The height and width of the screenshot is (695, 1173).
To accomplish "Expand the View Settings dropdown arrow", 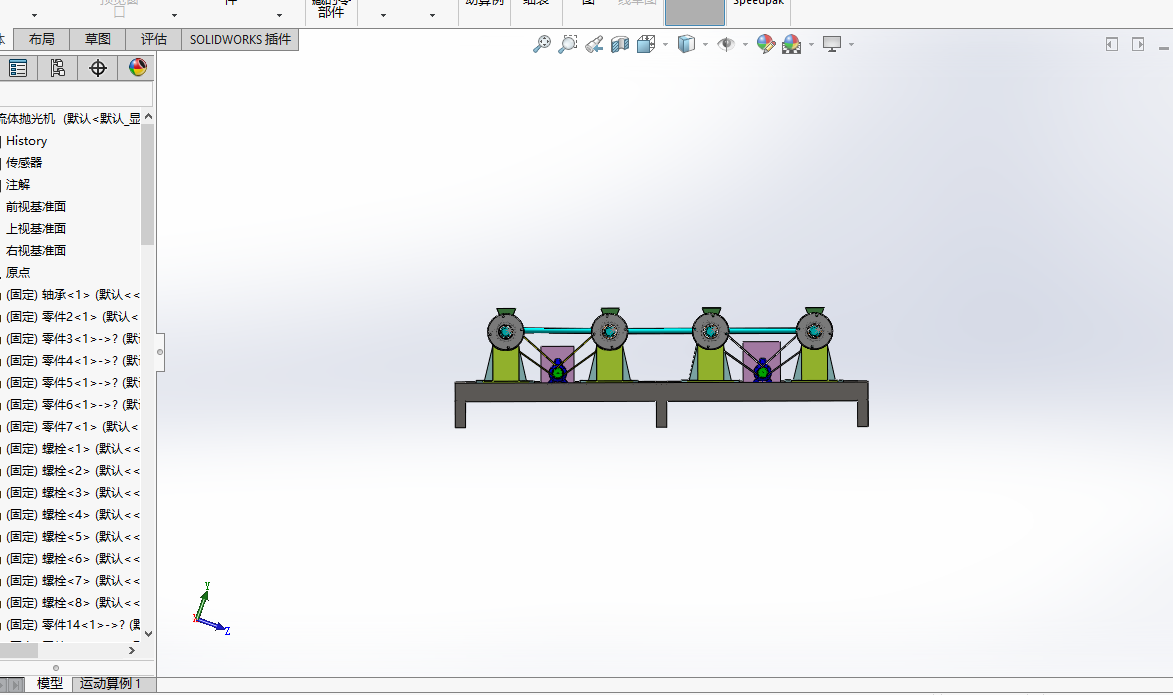I will [851, 45].
